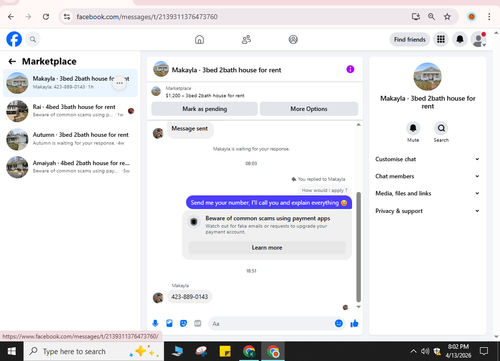Click 'Message sent' bubble

point(190,129)
